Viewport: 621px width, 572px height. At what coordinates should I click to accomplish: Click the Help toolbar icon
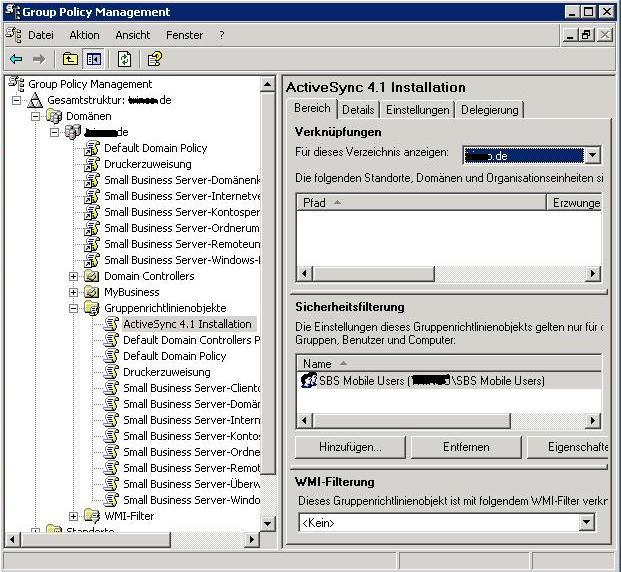click(154, 59)
